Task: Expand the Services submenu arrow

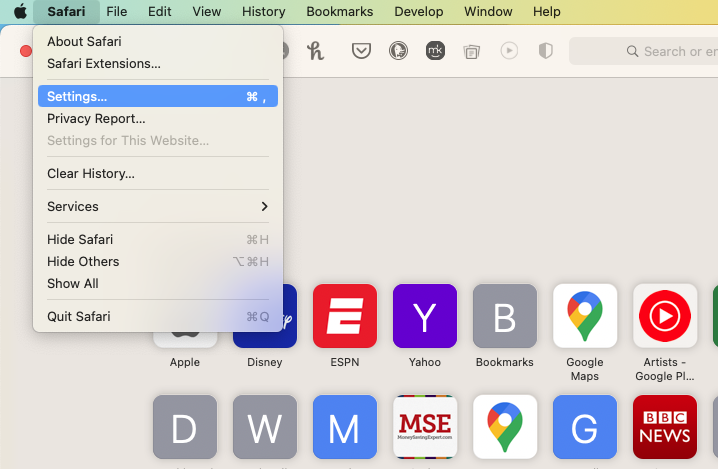Action: pos(264,207)
